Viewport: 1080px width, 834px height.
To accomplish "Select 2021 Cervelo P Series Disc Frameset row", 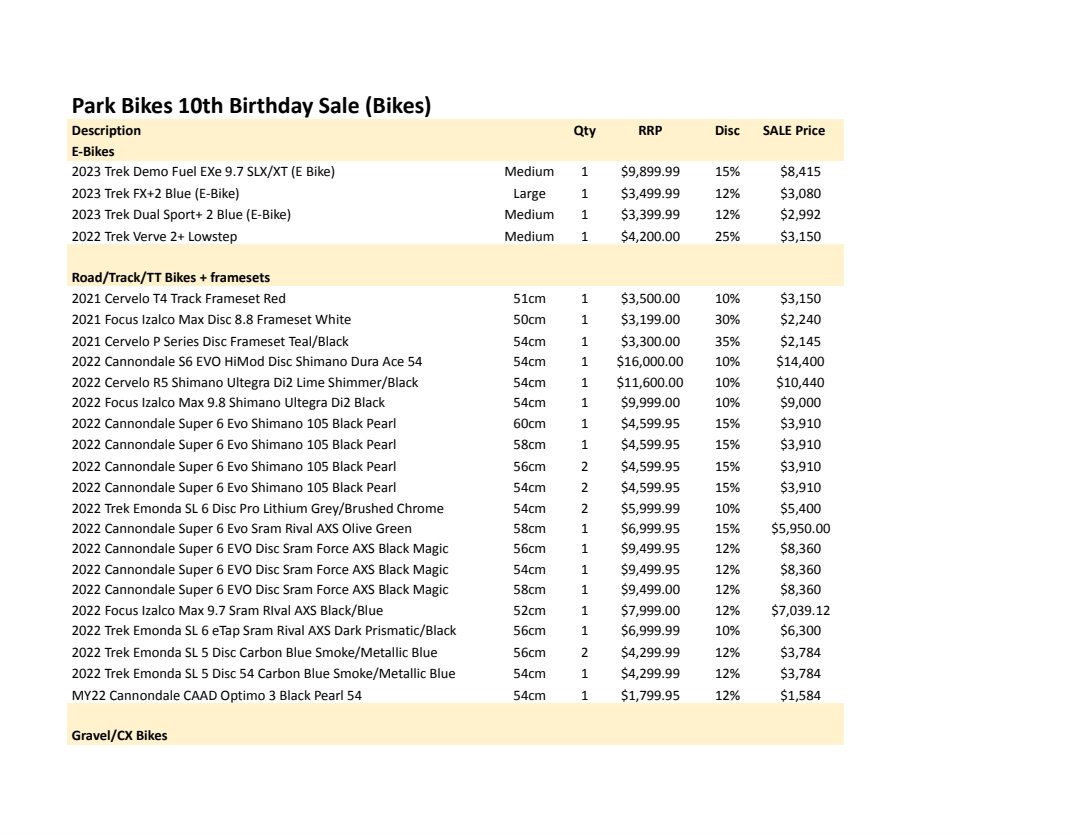I will [x=455, y=342].
